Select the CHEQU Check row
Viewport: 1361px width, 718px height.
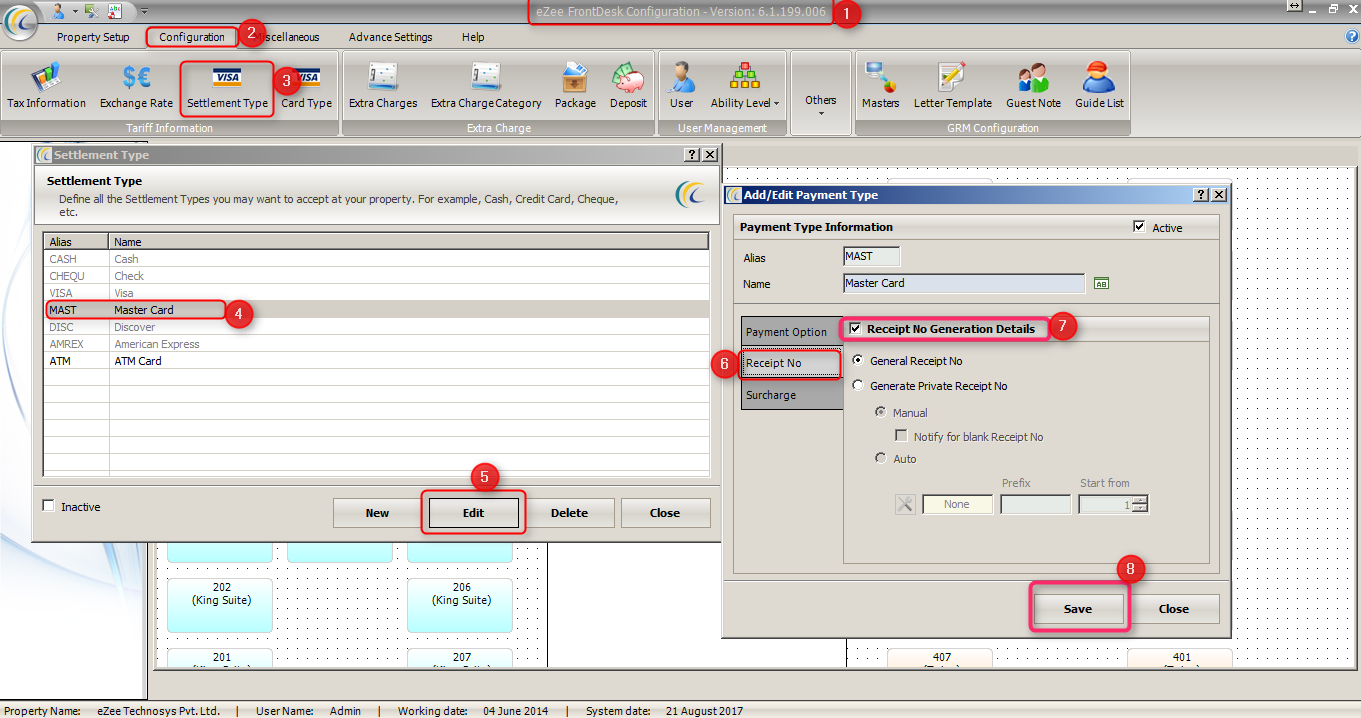click(376, 276)
